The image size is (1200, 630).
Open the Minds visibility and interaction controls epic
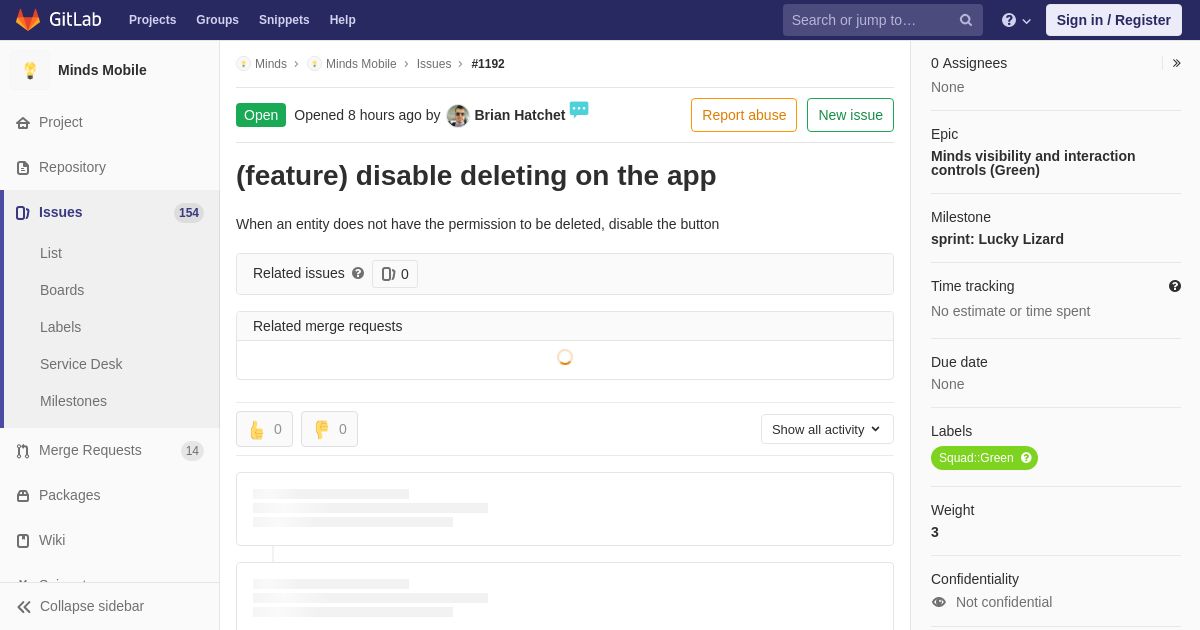point(1033,163)
